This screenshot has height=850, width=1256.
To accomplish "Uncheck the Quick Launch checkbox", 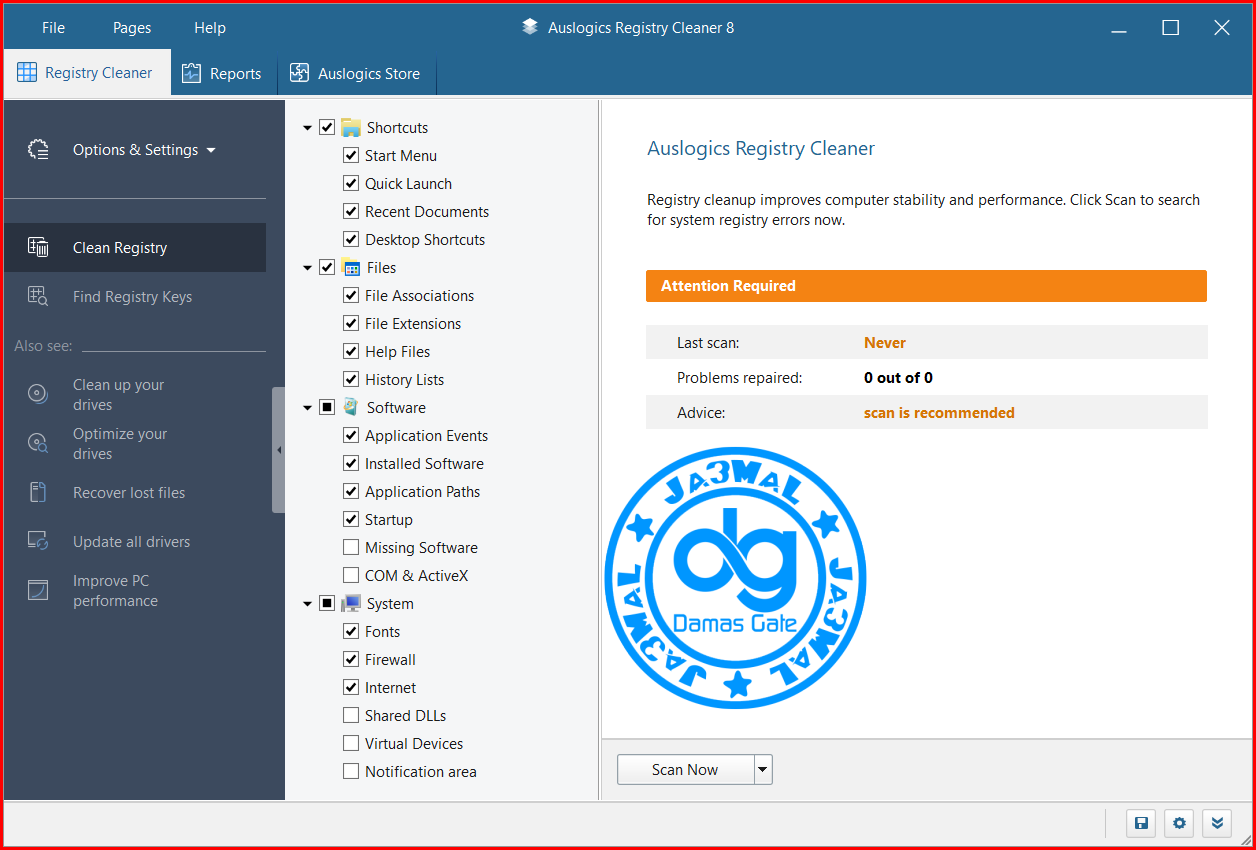I will 351,183.
